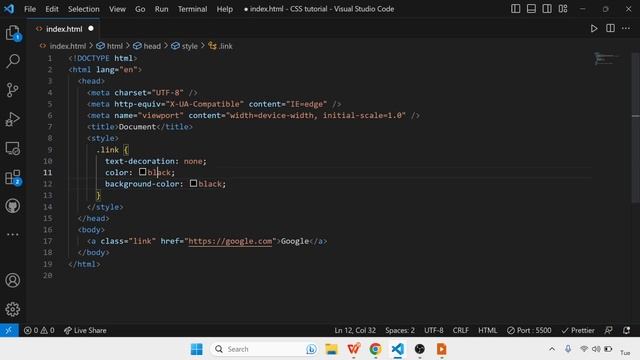The height and width of the screenshot is (360, 640).
Task: Open the Source Control view
Action: (13, 90)
